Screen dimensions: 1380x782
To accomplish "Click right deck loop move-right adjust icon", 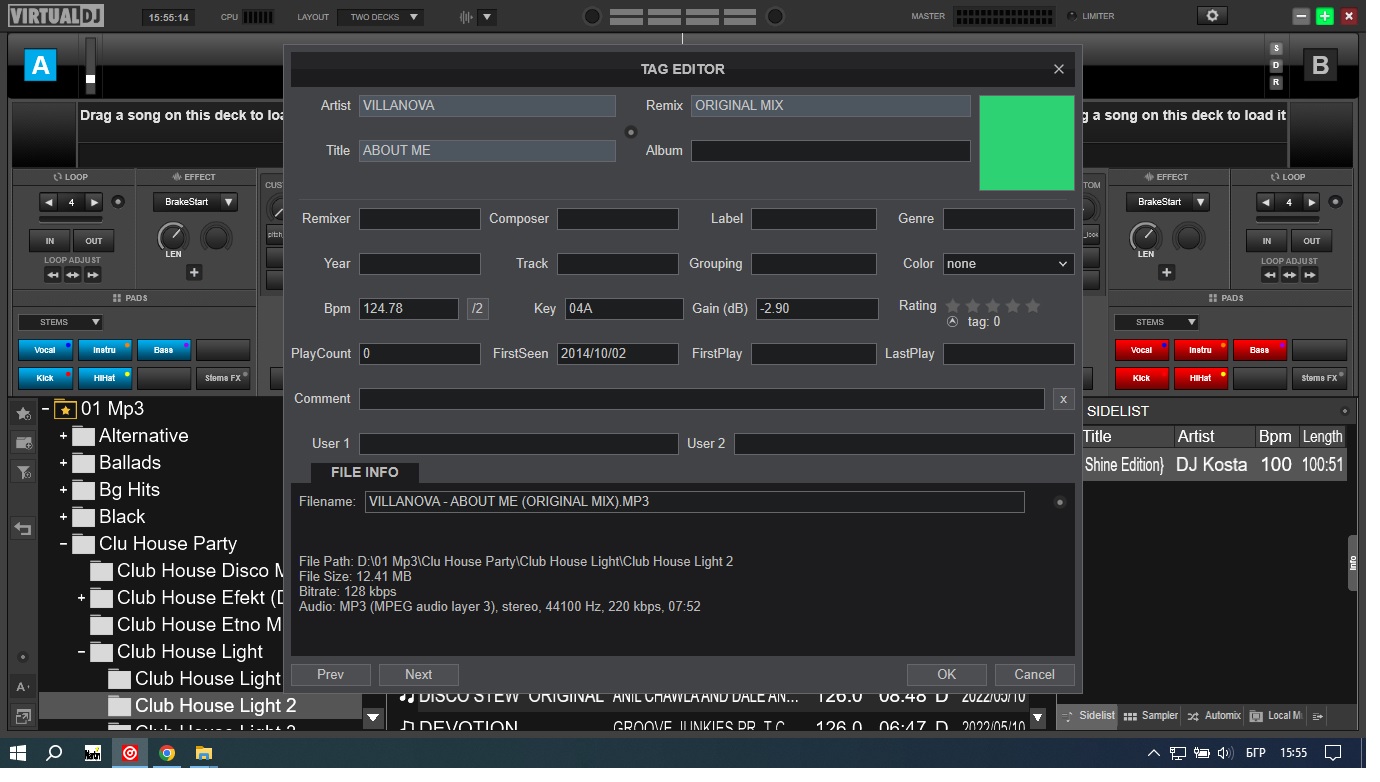I will point(1310,275).
